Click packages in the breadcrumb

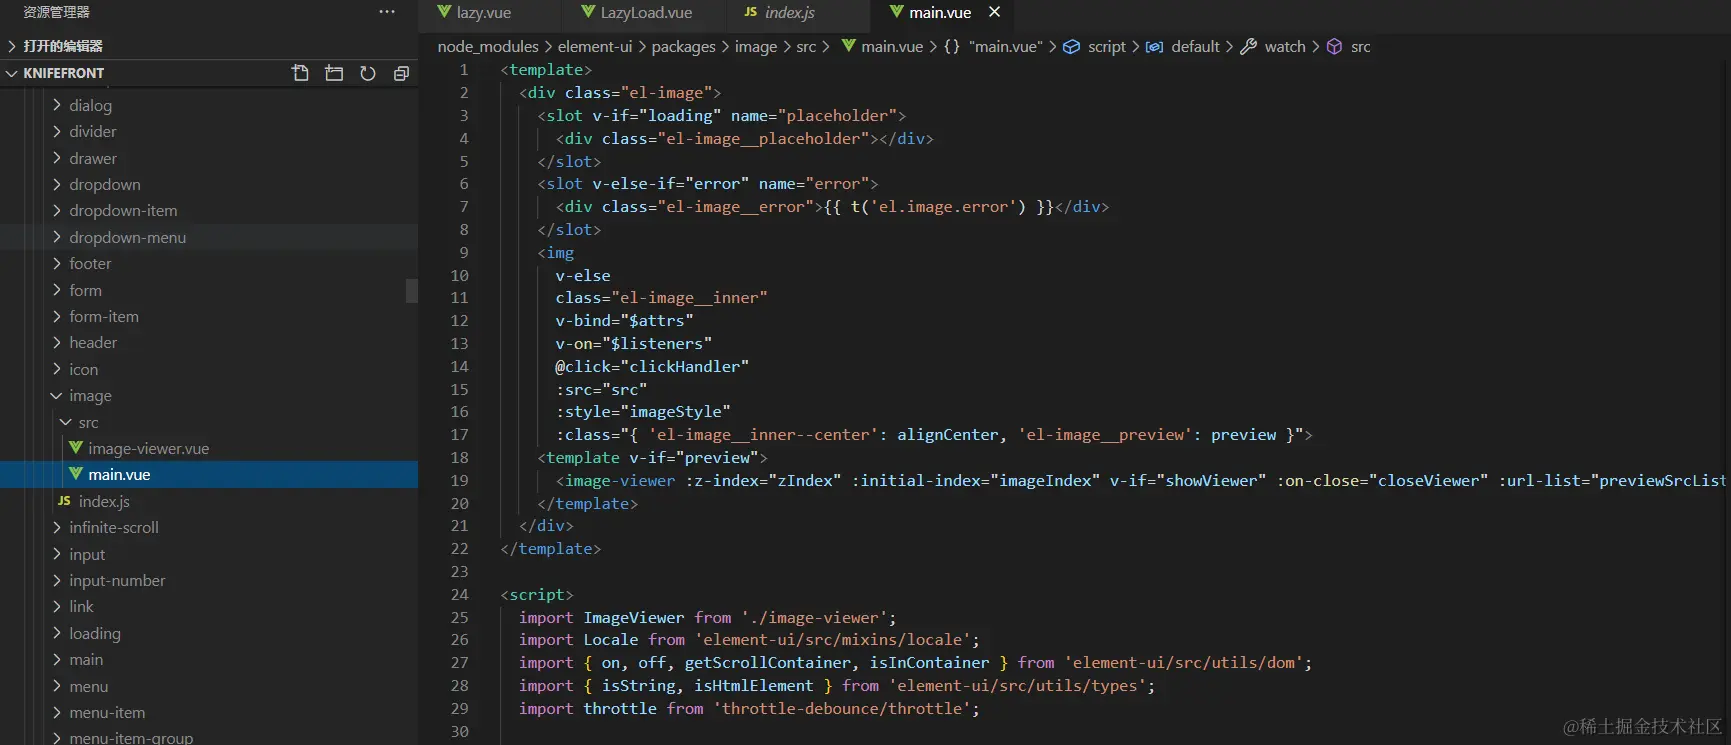click(683, 46)
